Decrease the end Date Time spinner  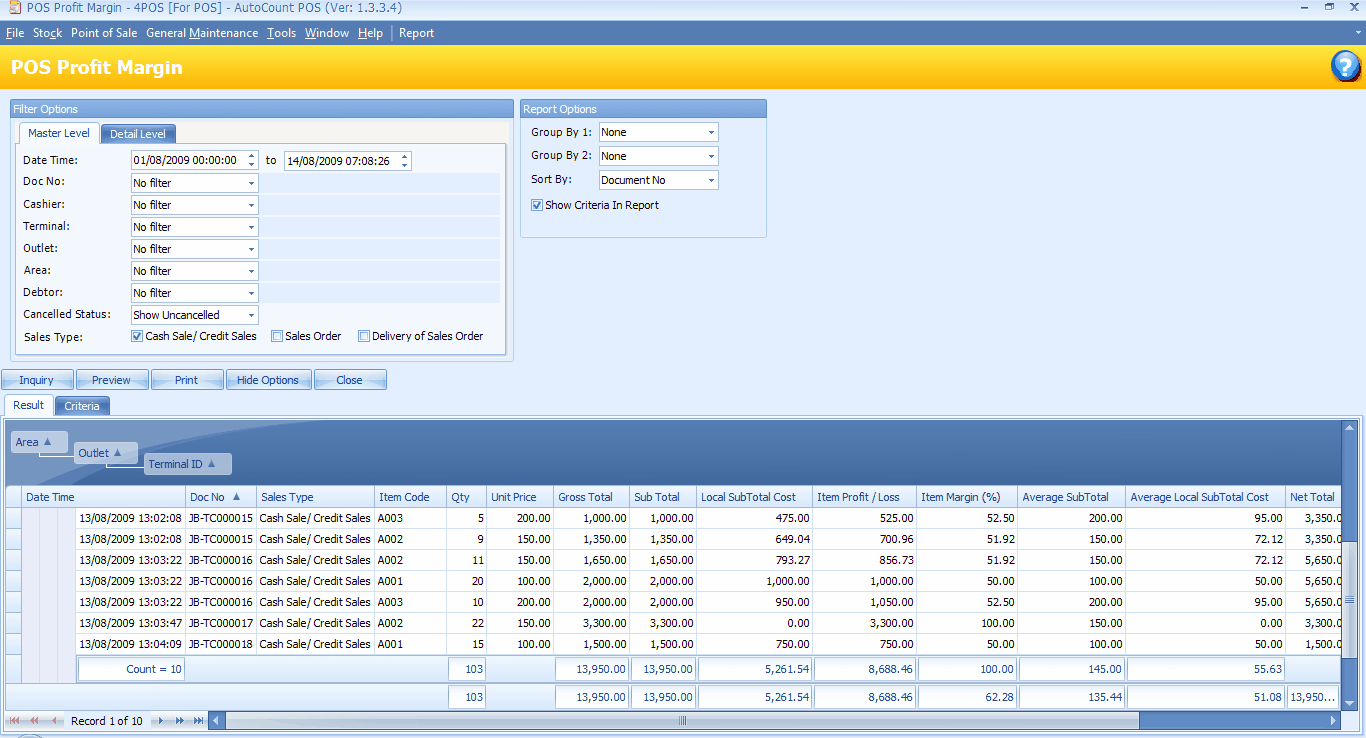405,165
